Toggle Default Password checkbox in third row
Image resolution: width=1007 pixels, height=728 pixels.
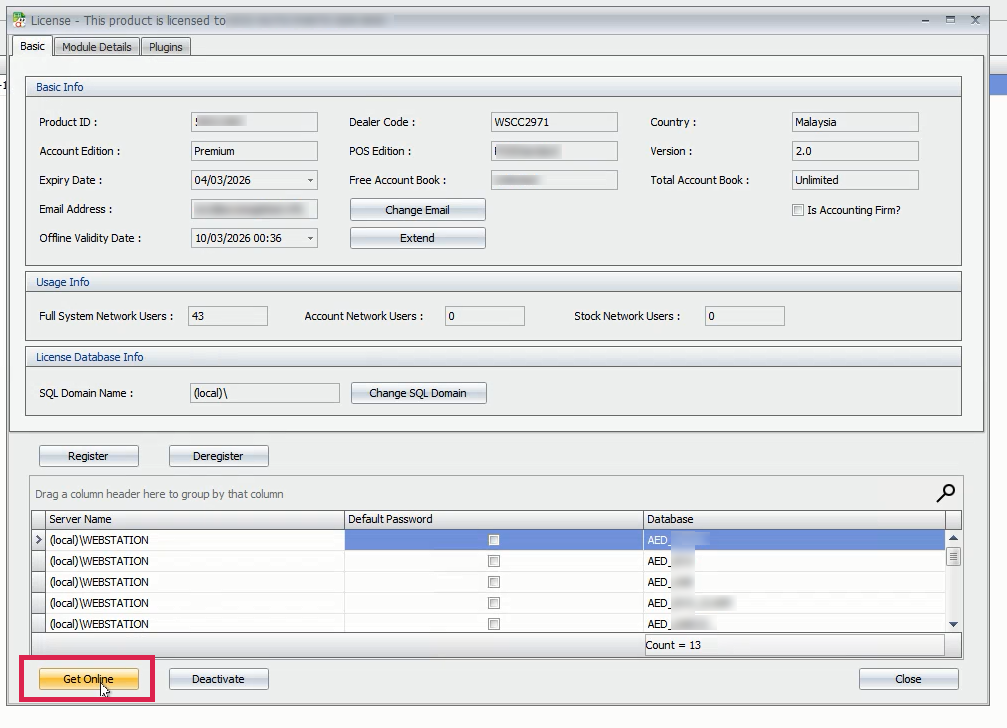(494, 582)
